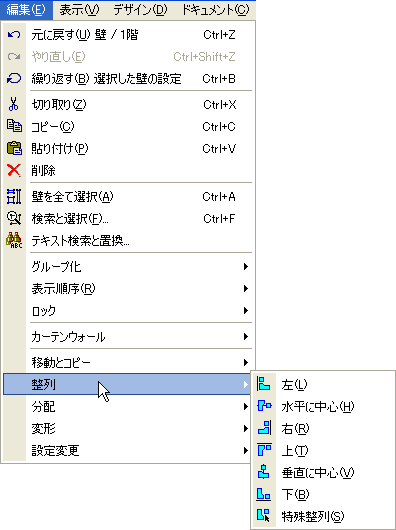Image resolution: width=396 pixels, height=530 pixels.
Task: Click the Ctrl+A shortcut text
Action: [x=219, y=196]
